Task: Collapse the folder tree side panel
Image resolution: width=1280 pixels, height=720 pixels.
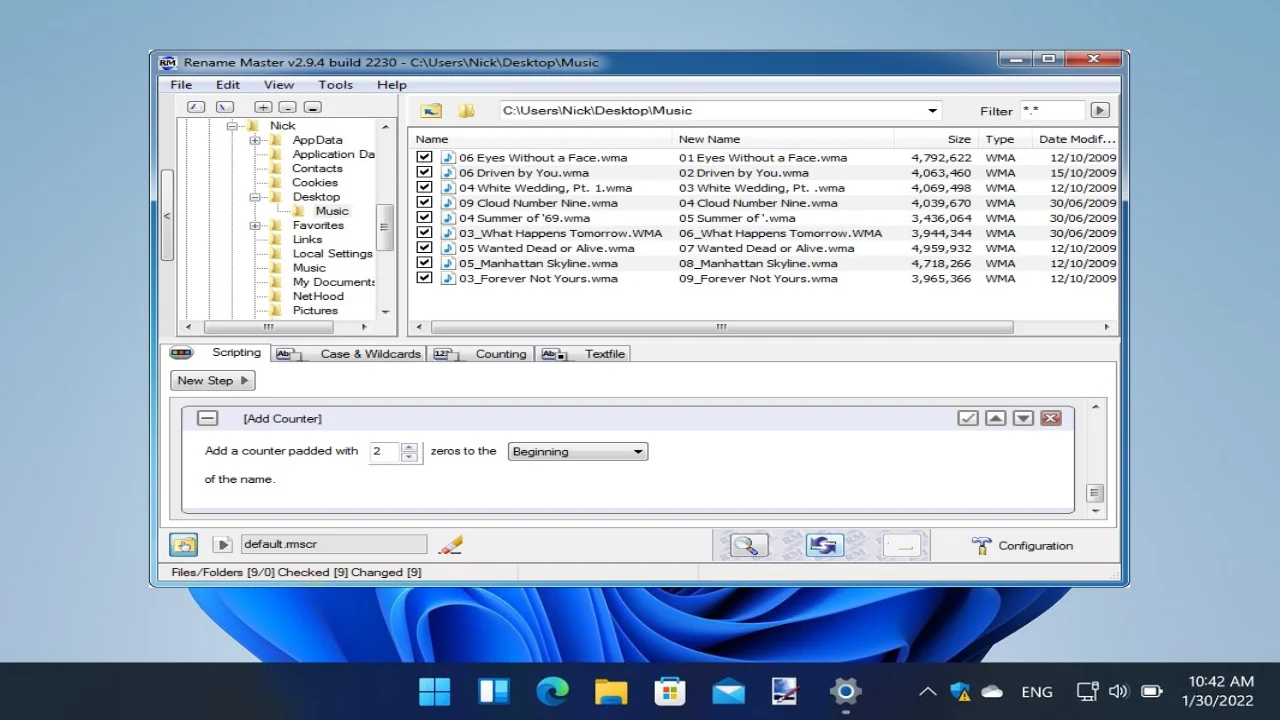Action: click(x=167, y=216)
